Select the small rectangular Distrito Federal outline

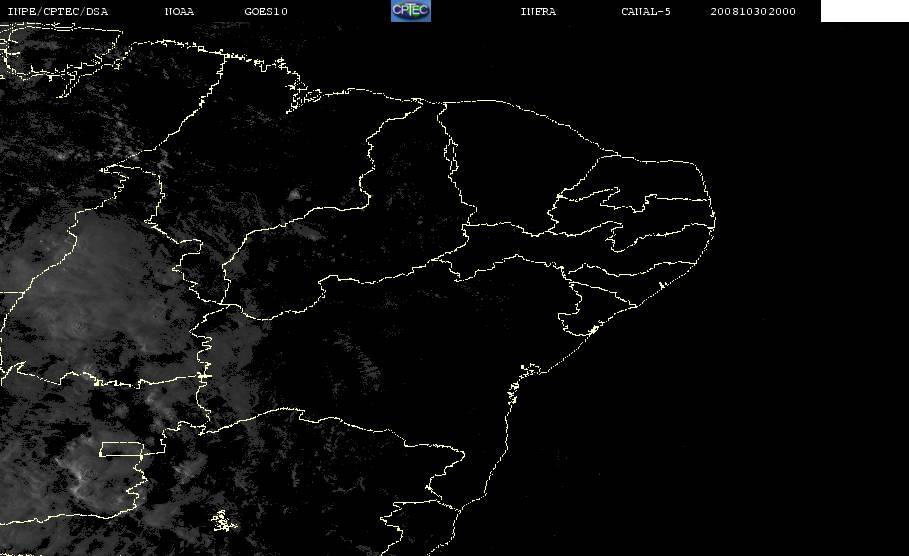click(x=122, y=449)
